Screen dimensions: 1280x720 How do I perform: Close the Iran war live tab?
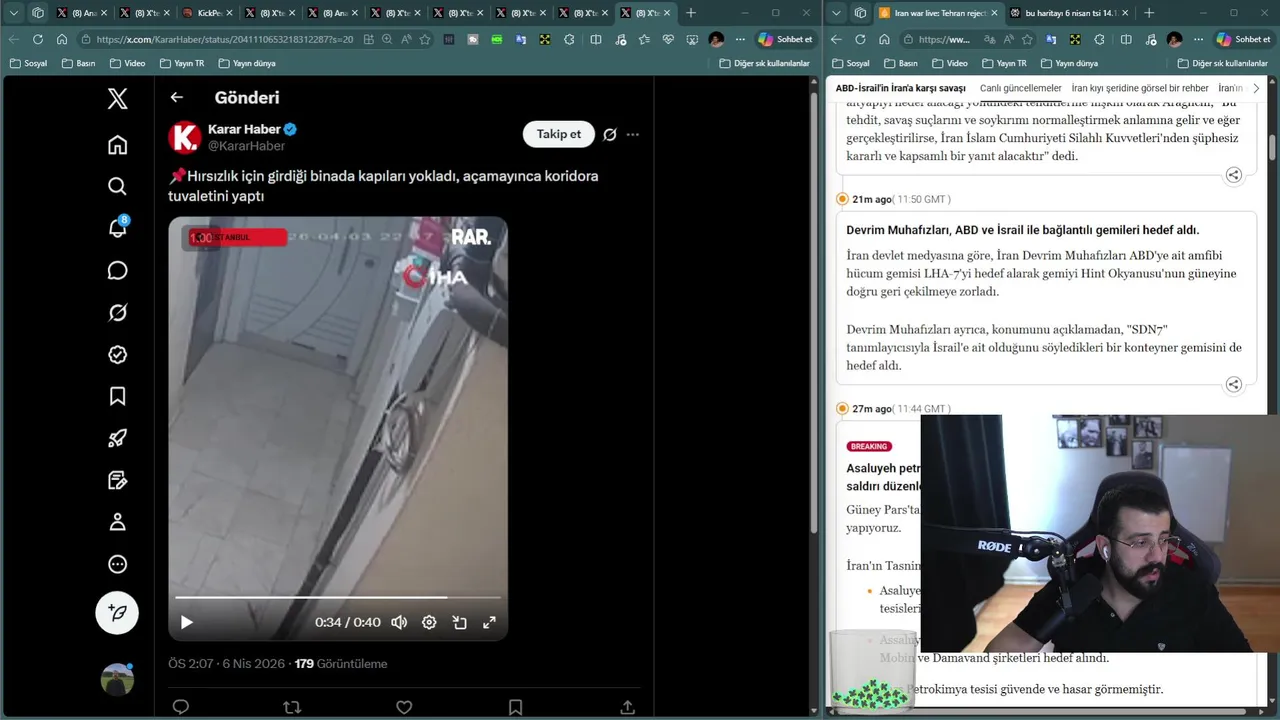994,13
